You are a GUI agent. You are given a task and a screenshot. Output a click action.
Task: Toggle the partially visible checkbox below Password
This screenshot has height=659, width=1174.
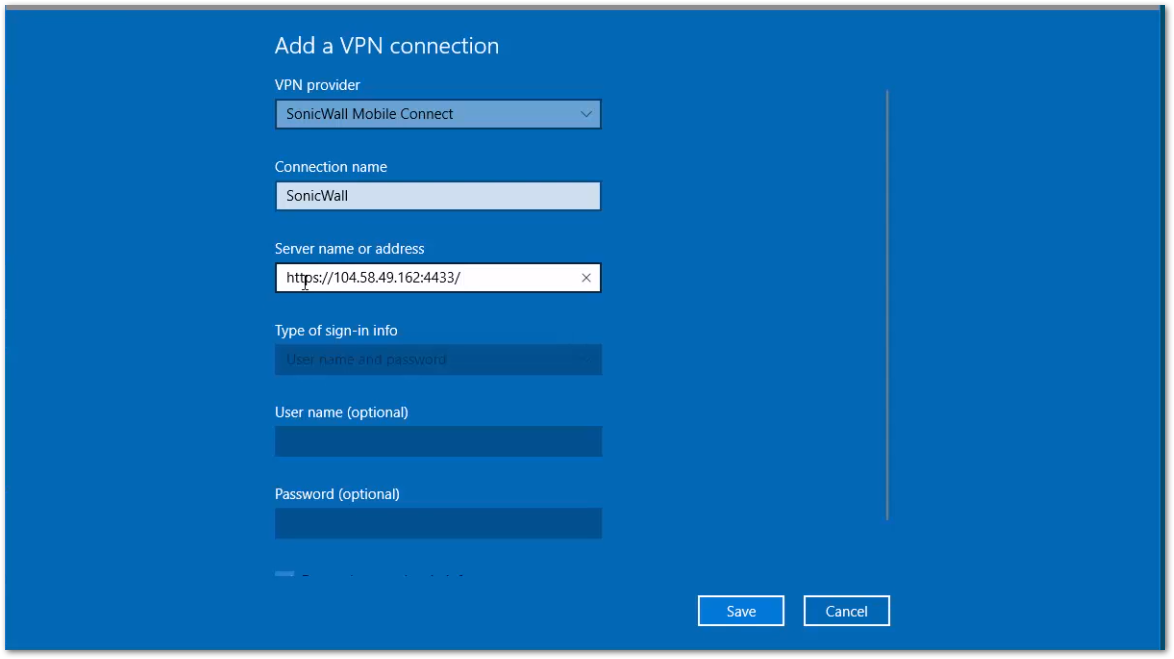(284, 576)
